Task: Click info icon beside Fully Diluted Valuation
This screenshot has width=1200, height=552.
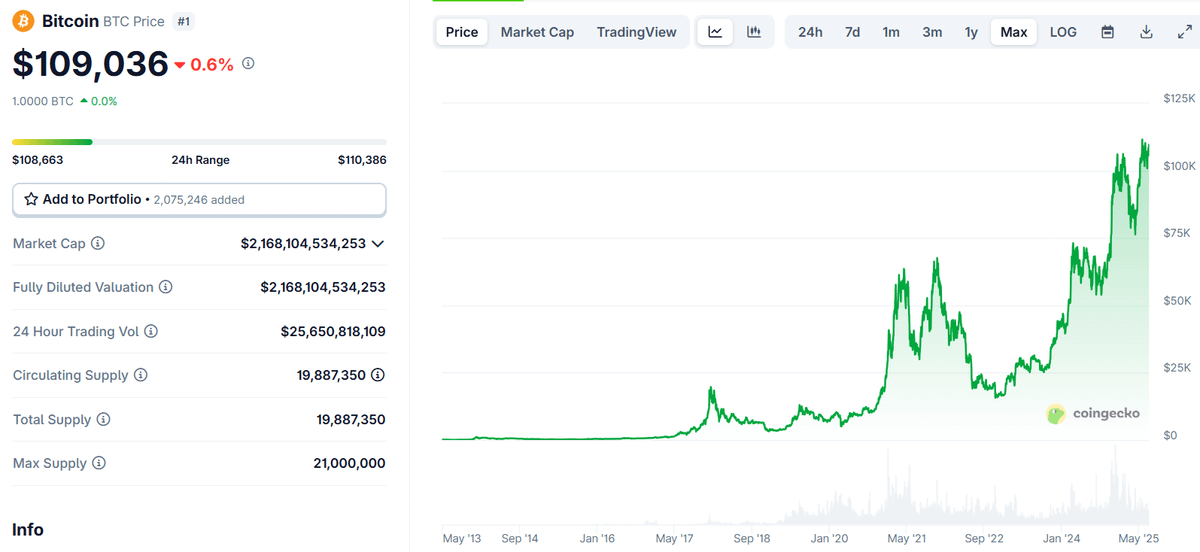Action: (166, 287)
